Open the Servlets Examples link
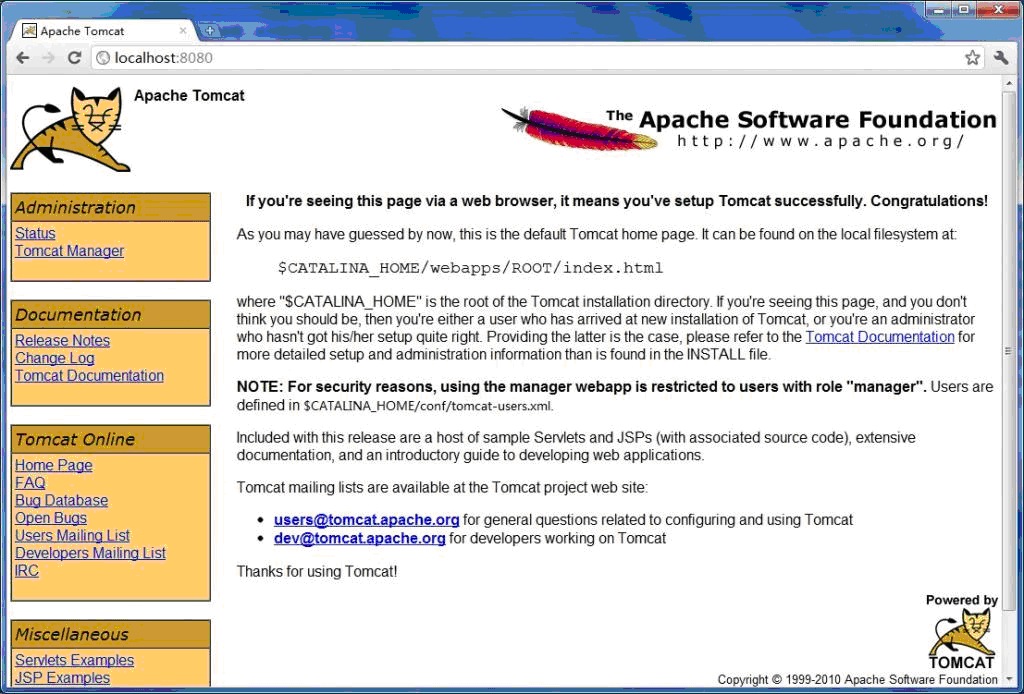This screenshot has height=694, width=1024. [74, 660]
